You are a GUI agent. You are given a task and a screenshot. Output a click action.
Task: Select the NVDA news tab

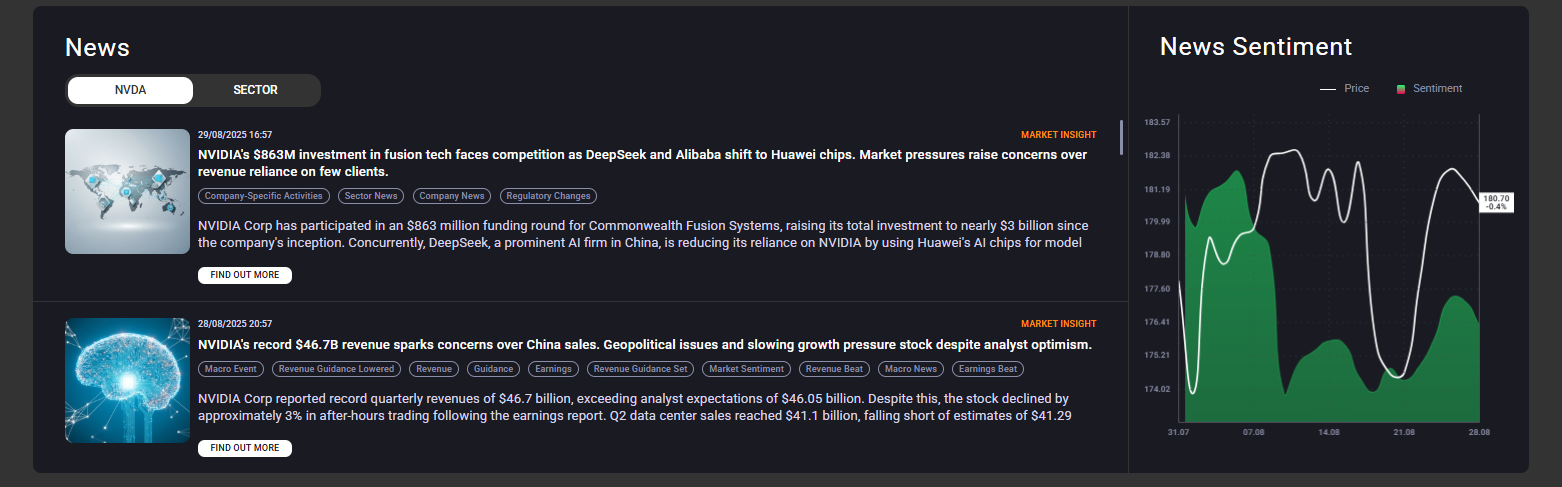(130, 90)
